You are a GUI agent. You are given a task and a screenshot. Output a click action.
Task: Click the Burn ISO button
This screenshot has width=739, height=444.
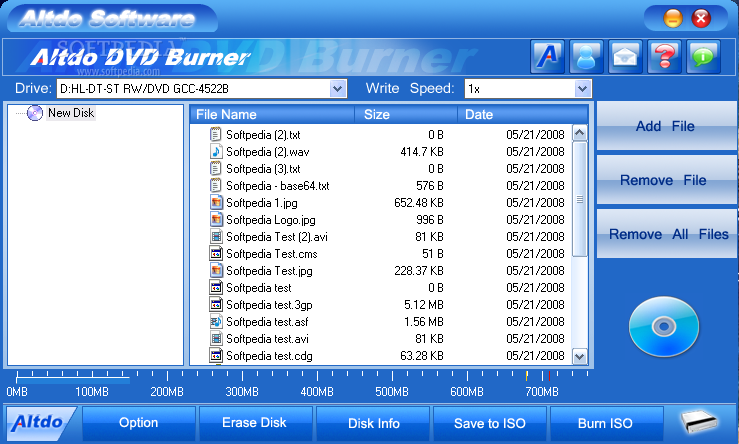[606, 423]
